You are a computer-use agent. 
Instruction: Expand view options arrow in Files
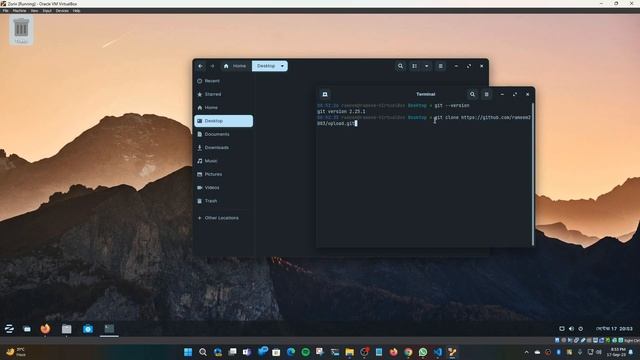[x=427, y=66]
